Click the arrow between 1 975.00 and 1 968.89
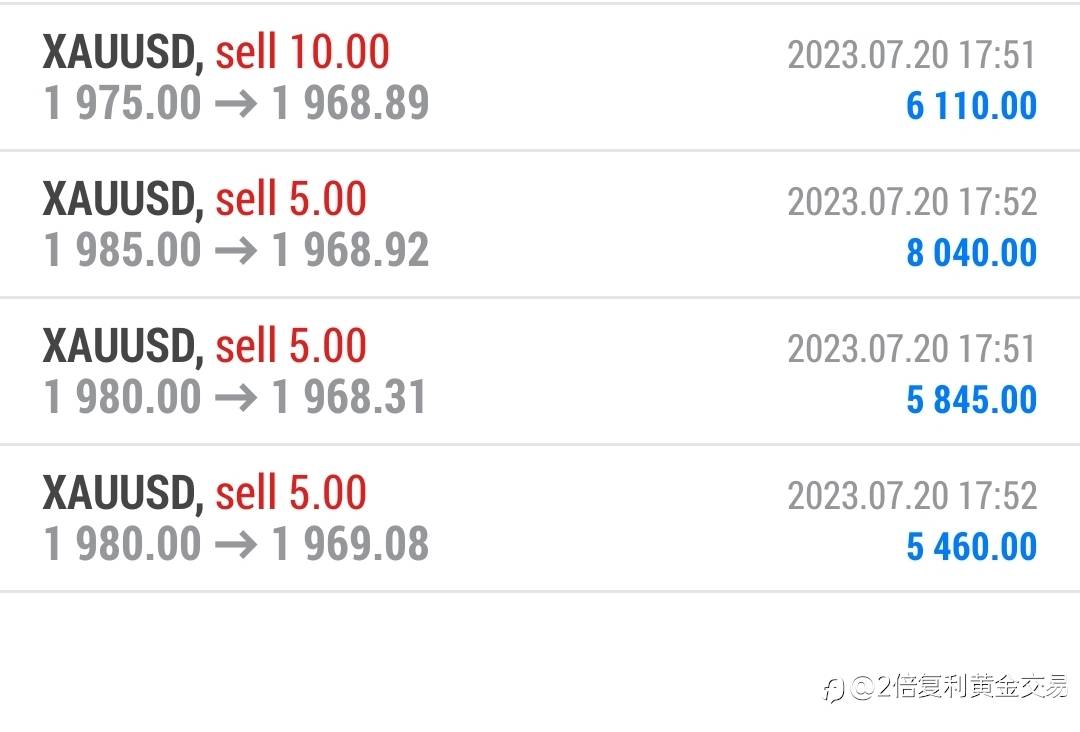Screen dimensions: 1080x732 tap(236, 104)
